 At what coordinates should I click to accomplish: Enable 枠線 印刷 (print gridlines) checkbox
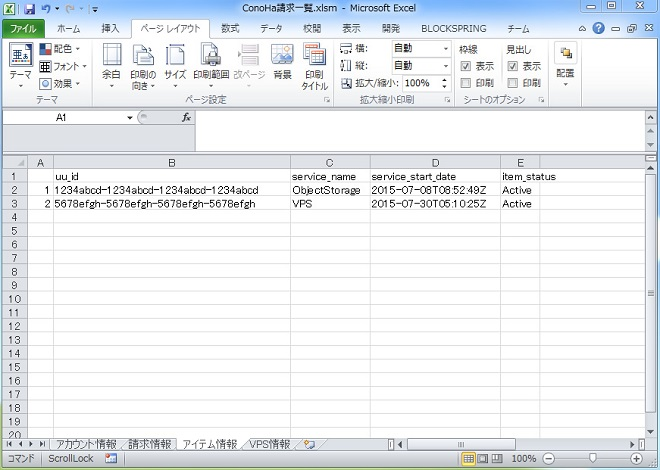[x=466, y=83]
